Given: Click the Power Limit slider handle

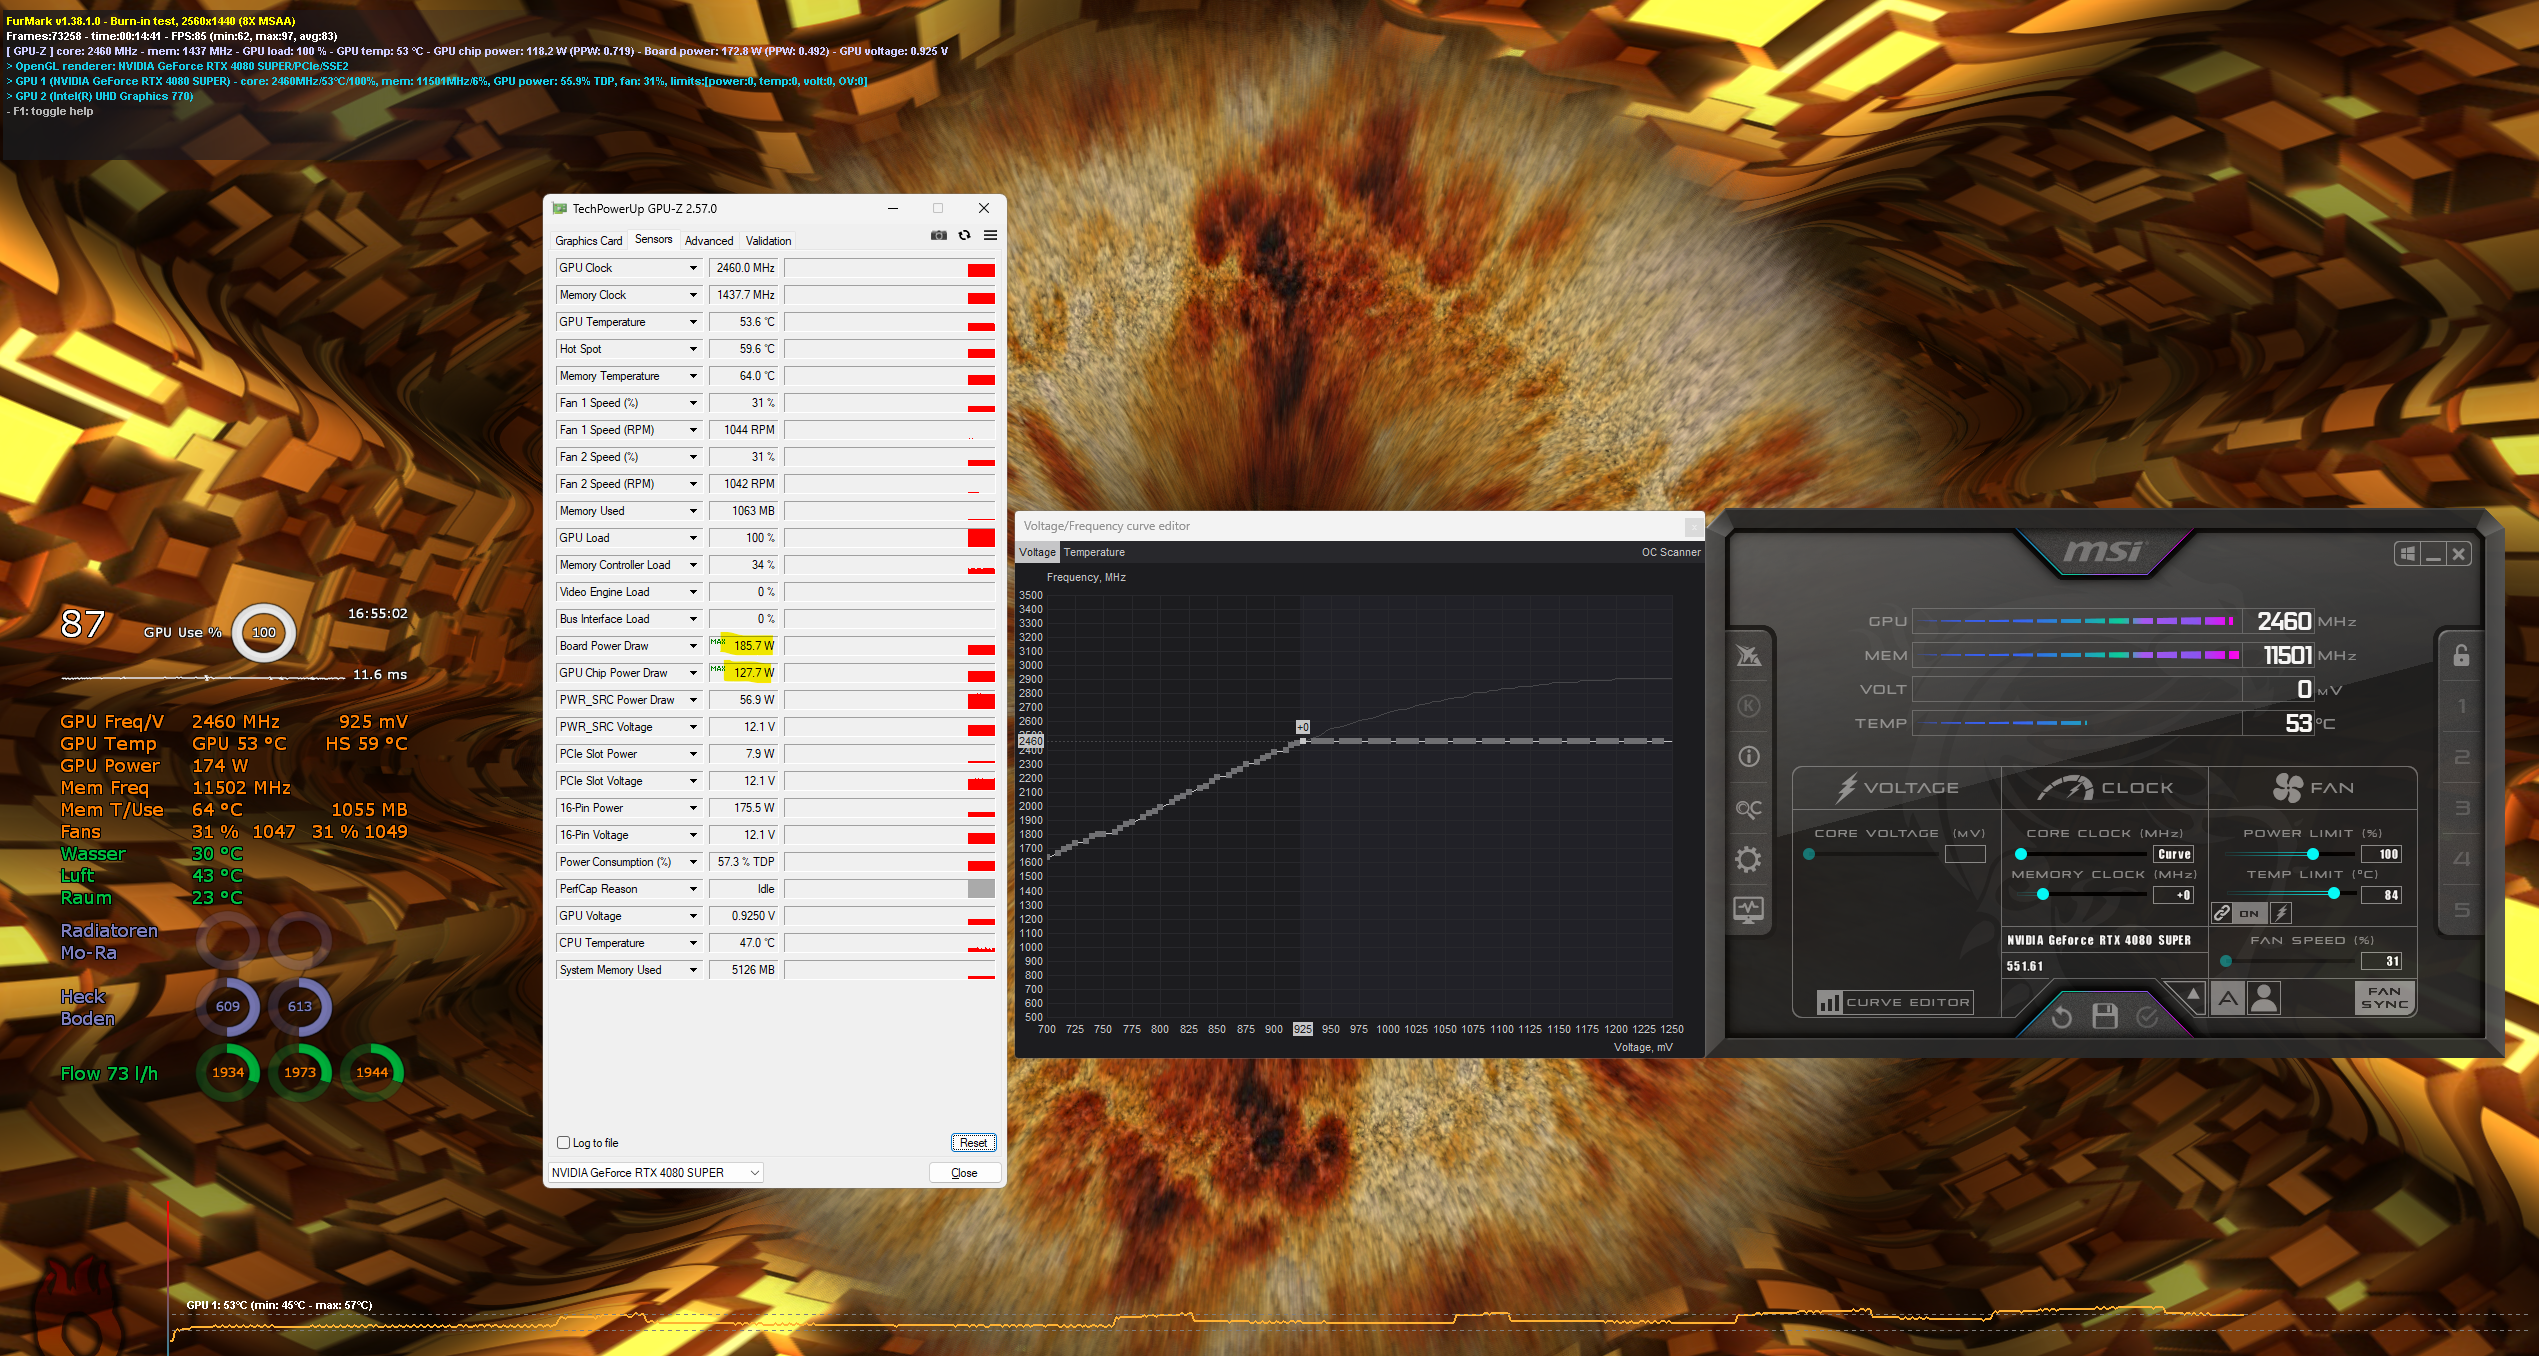Looking at the screenshot, I should (2312, 854).
